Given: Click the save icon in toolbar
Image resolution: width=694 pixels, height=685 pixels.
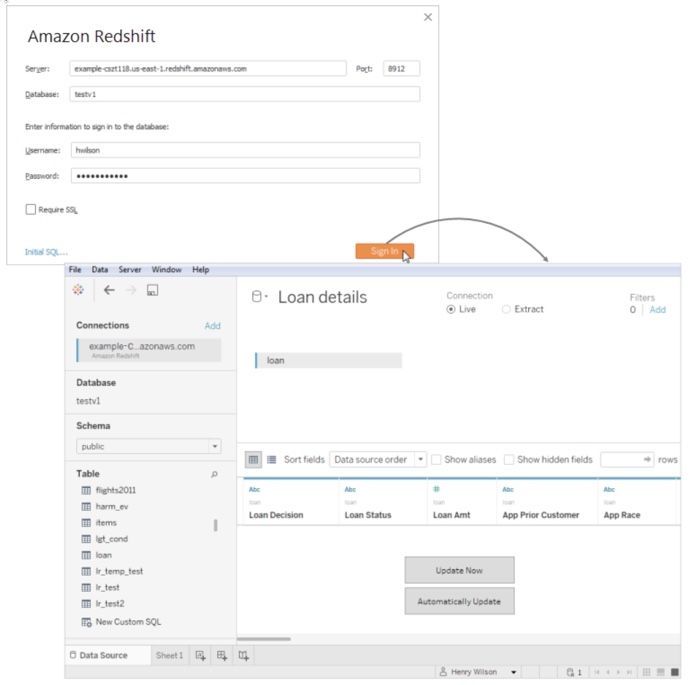Looking at the screenshot, I should (153, 291).
